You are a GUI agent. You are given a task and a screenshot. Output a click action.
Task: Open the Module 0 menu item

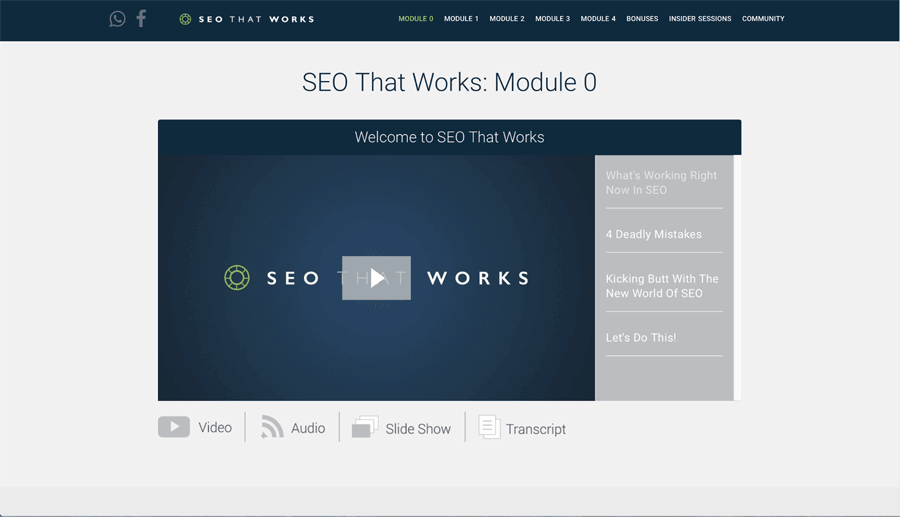click(416, 19)
